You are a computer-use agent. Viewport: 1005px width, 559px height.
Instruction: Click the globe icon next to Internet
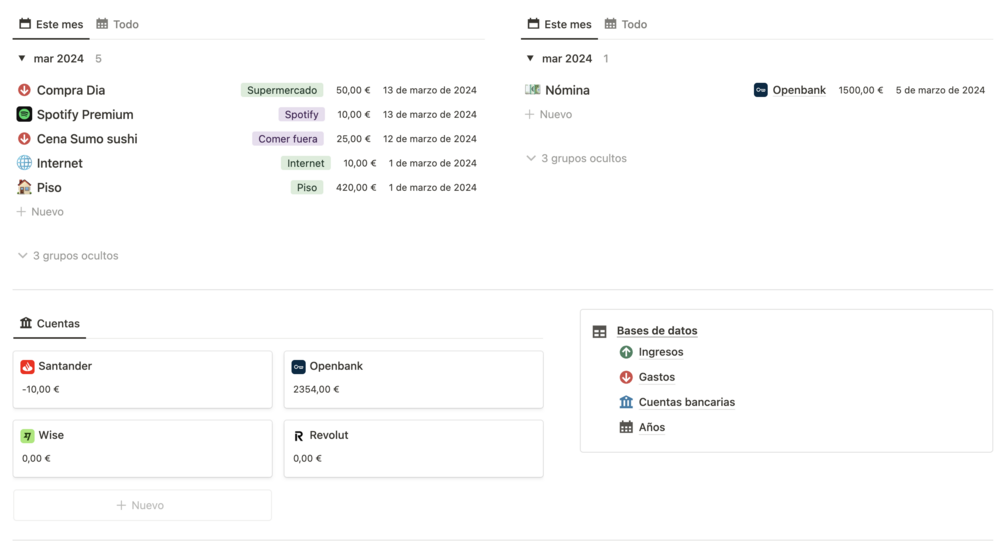point(24,163)
